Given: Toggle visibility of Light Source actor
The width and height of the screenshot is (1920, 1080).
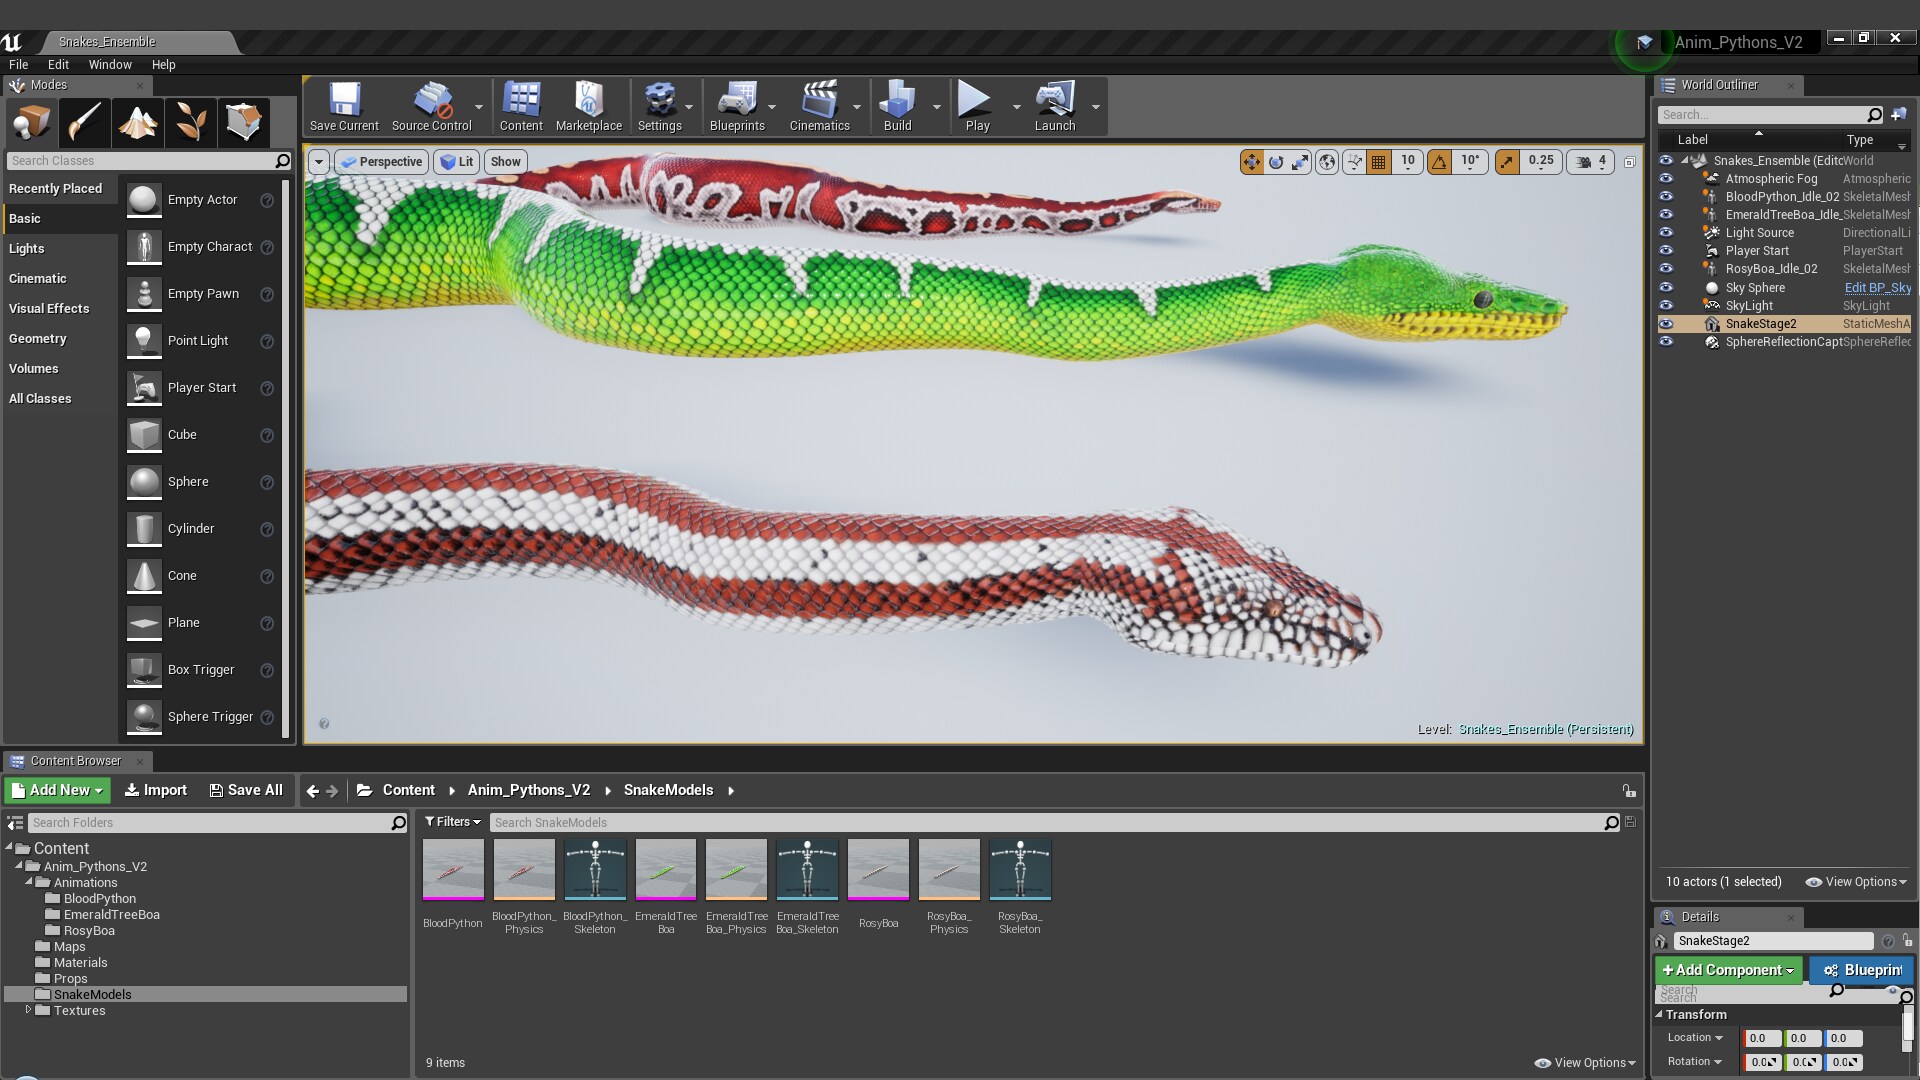Looking at the screenshot, I should 1666,233.
